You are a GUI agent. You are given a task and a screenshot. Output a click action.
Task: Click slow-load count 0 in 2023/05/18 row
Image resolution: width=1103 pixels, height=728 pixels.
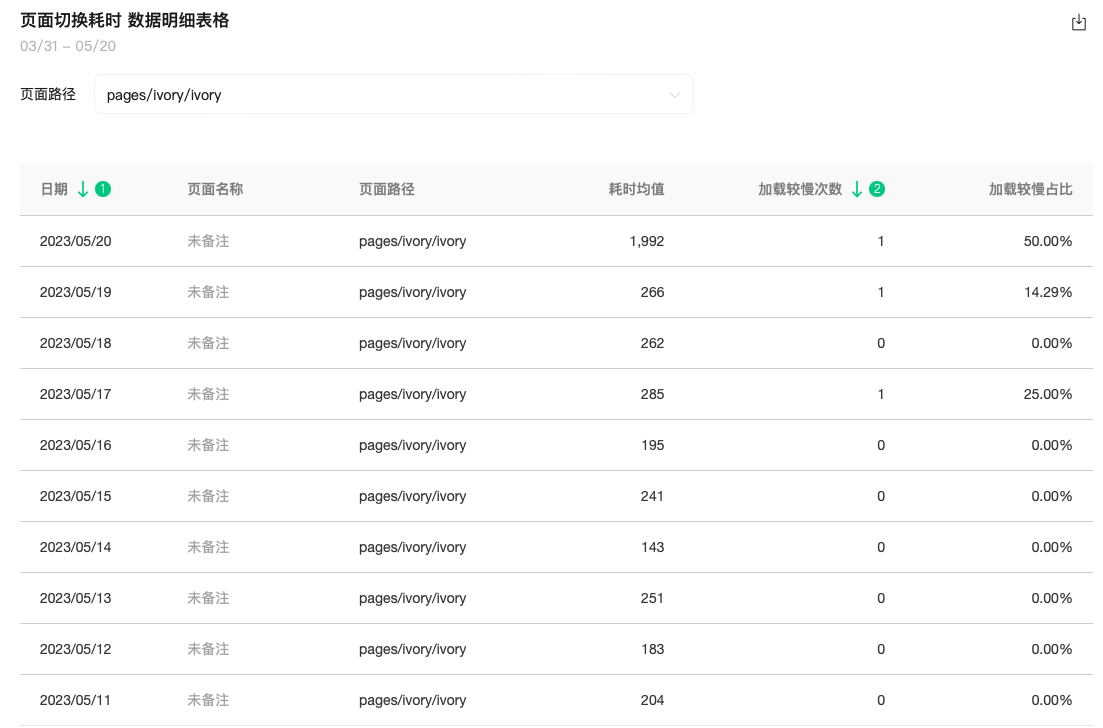click(x=881, y=343)
